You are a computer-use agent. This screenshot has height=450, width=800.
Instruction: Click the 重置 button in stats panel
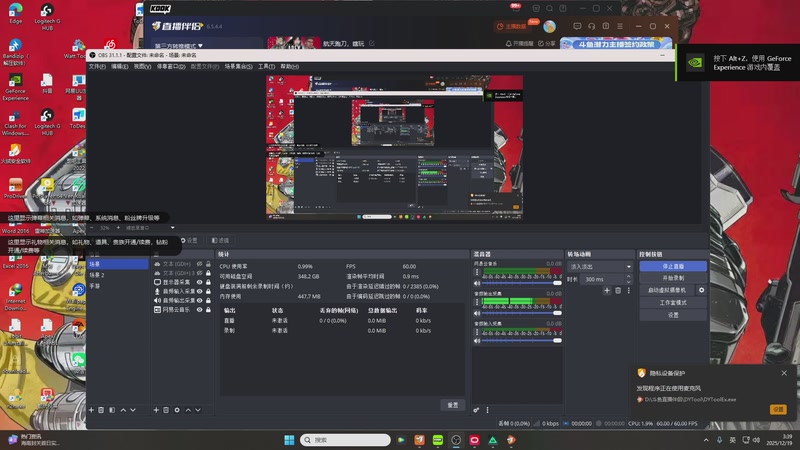[453, 405]
